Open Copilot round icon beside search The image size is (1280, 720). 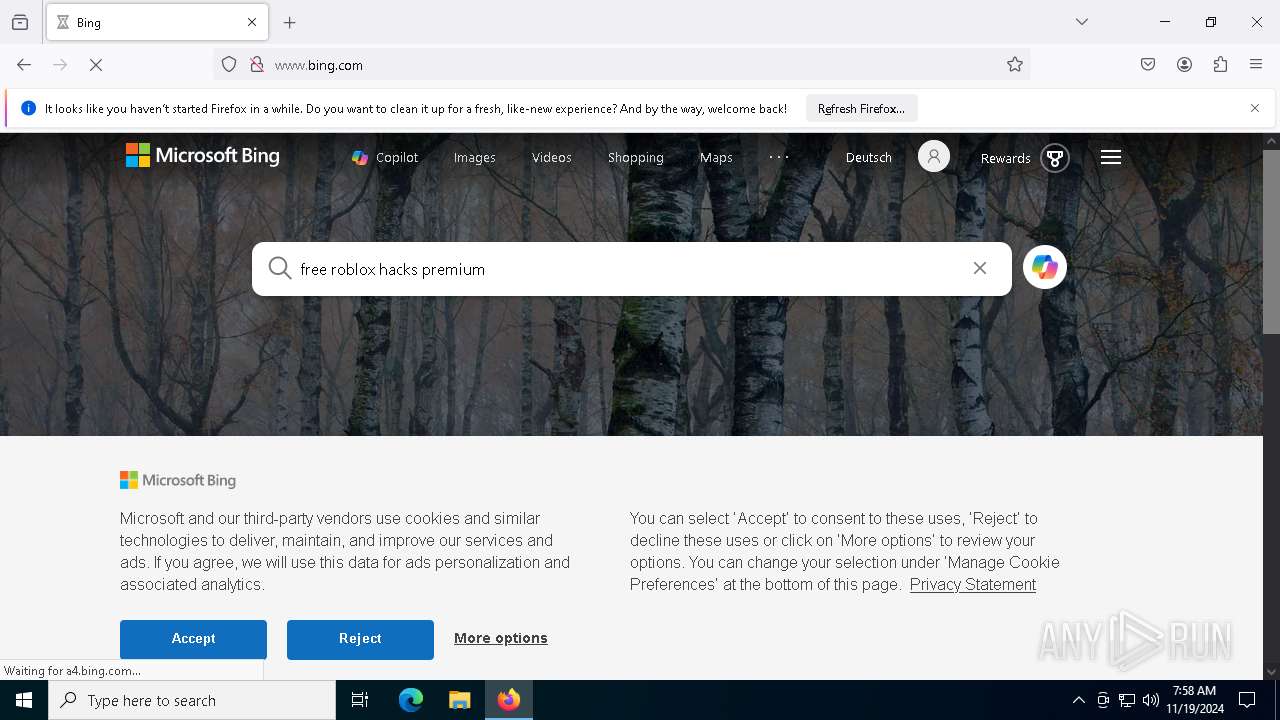coord(1045,268)
